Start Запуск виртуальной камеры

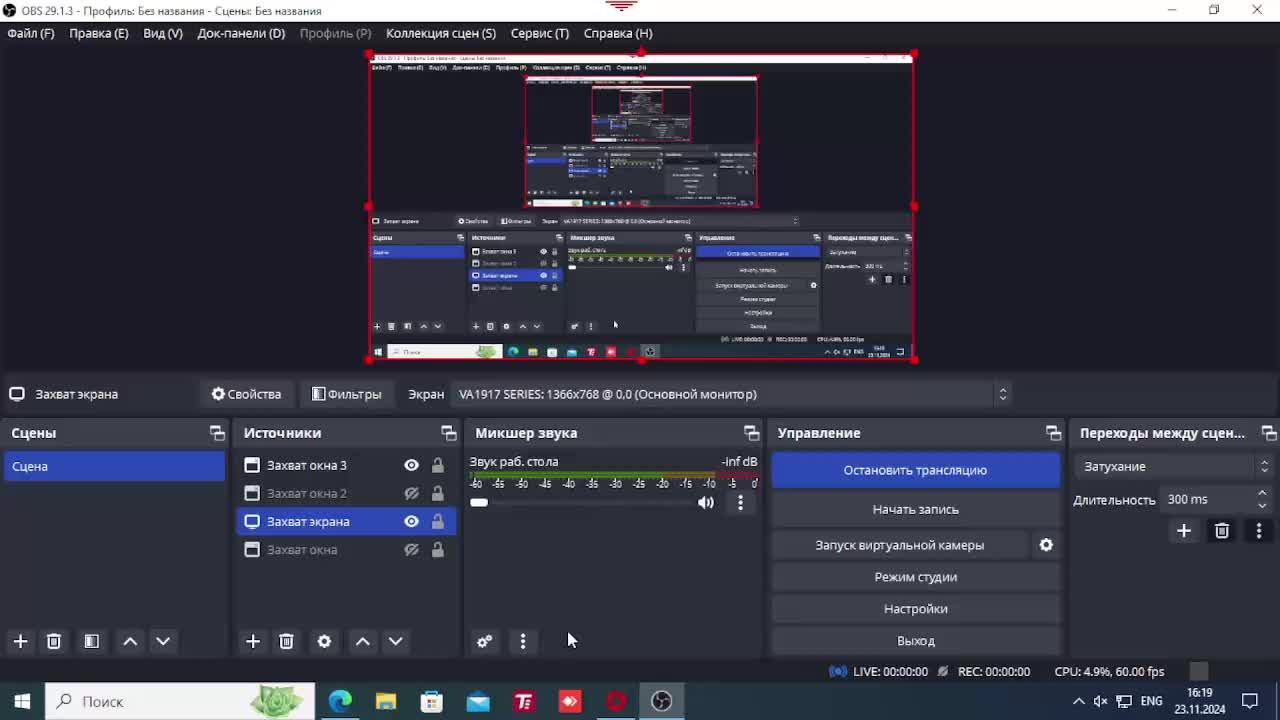tap(900, 545)
